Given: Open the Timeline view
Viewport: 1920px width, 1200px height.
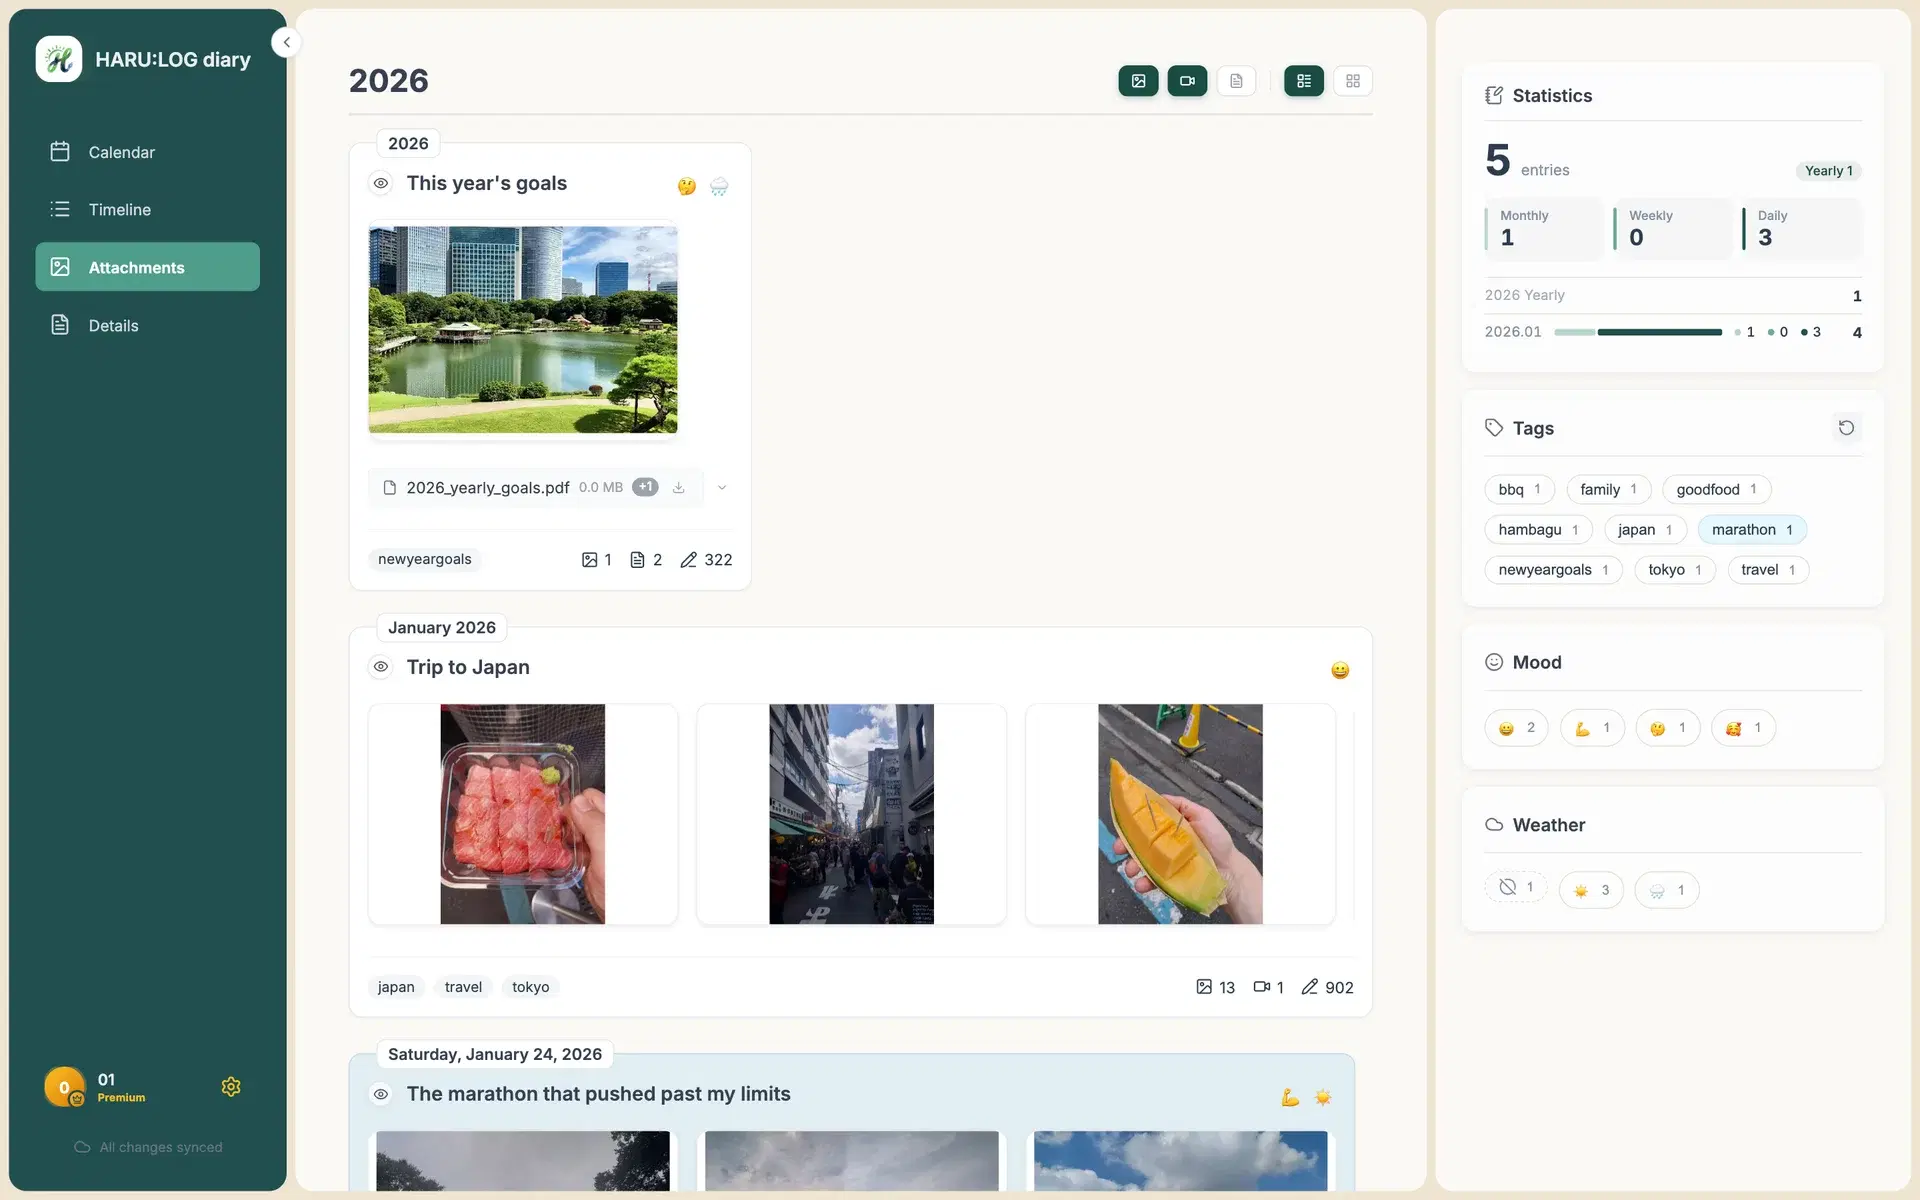Looking at the screenshot, I should click(147, 209).
